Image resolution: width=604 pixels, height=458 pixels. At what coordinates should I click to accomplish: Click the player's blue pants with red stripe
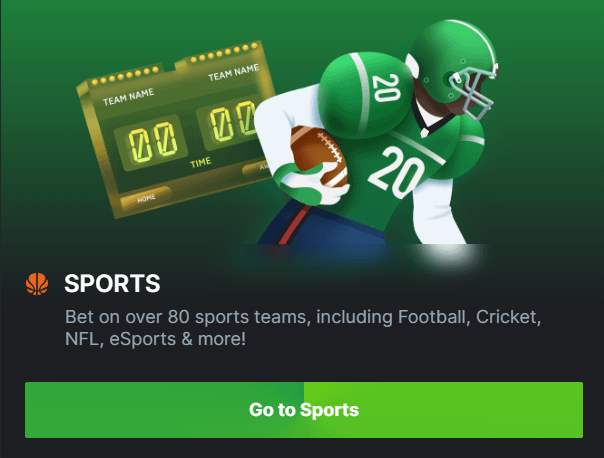coord(320,223)
